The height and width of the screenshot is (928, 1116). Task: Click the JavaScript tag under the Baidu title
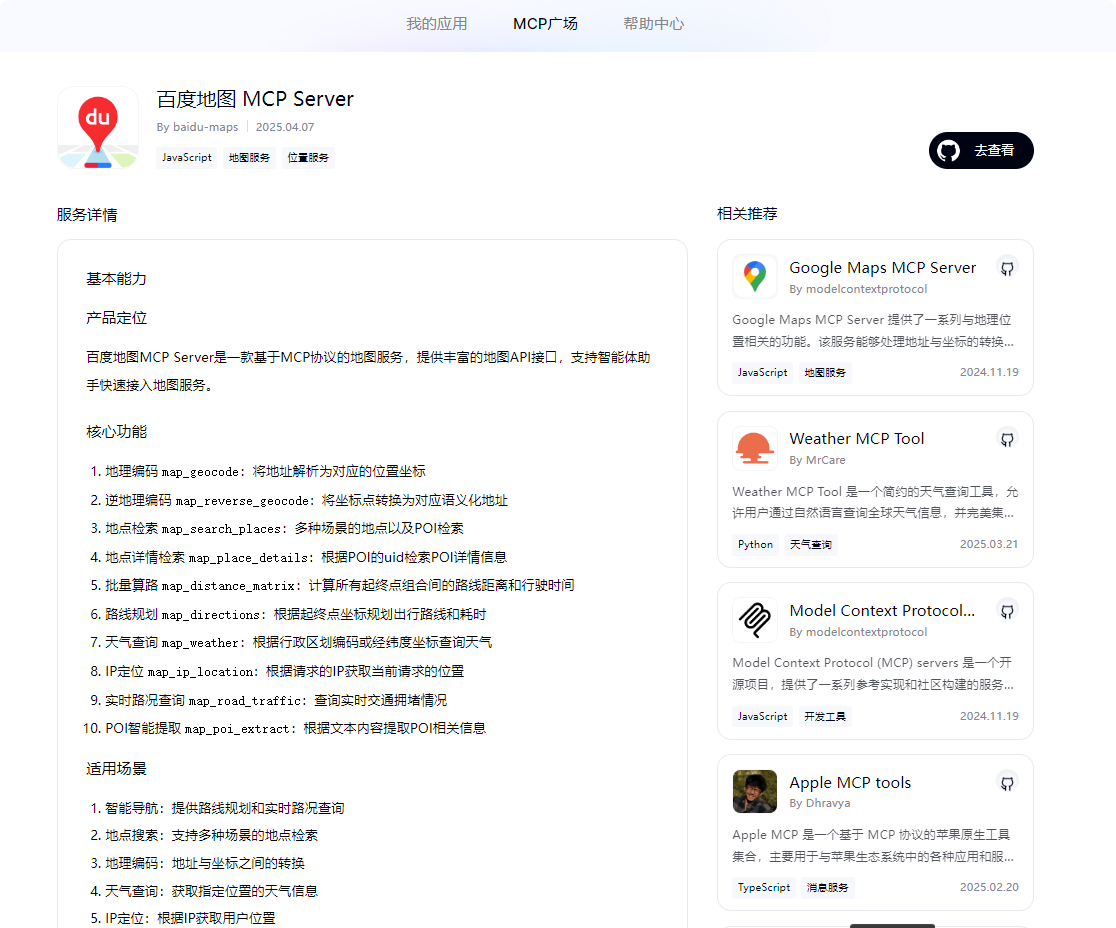coord(187,158)
